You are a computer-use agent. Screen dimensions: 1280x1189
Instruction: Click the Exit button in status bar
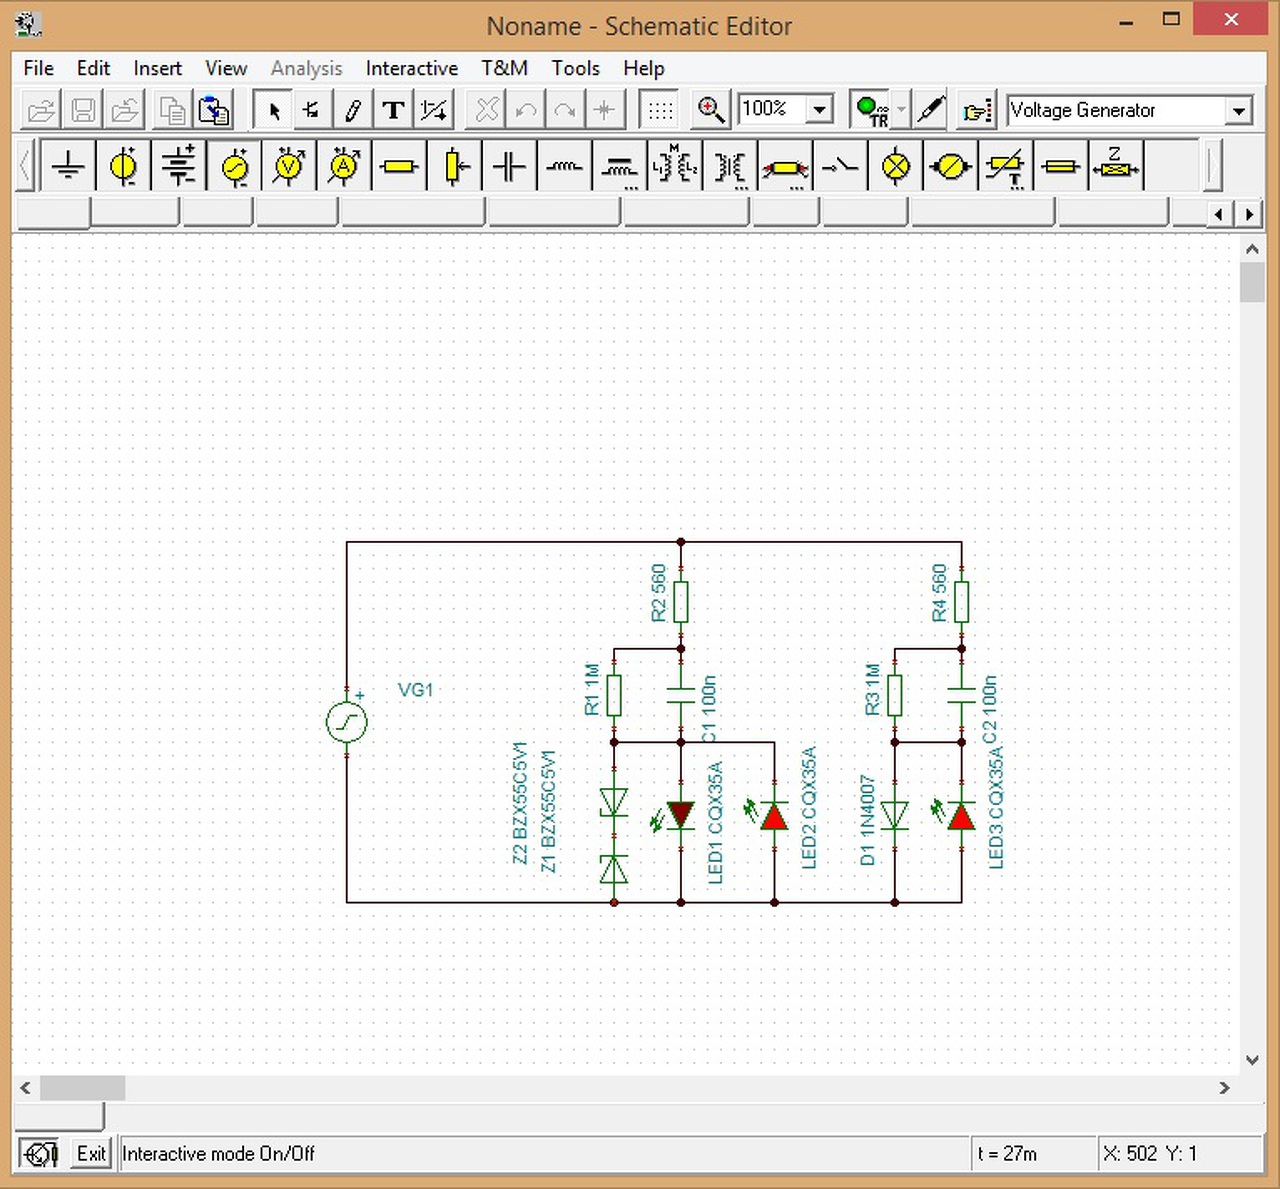click(x=91, y=1154)
